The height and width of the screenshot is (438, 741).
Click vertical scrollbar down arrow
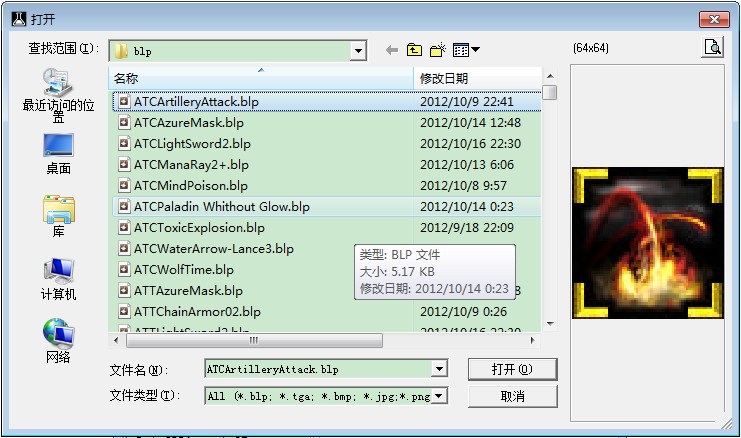pos(550,324)
